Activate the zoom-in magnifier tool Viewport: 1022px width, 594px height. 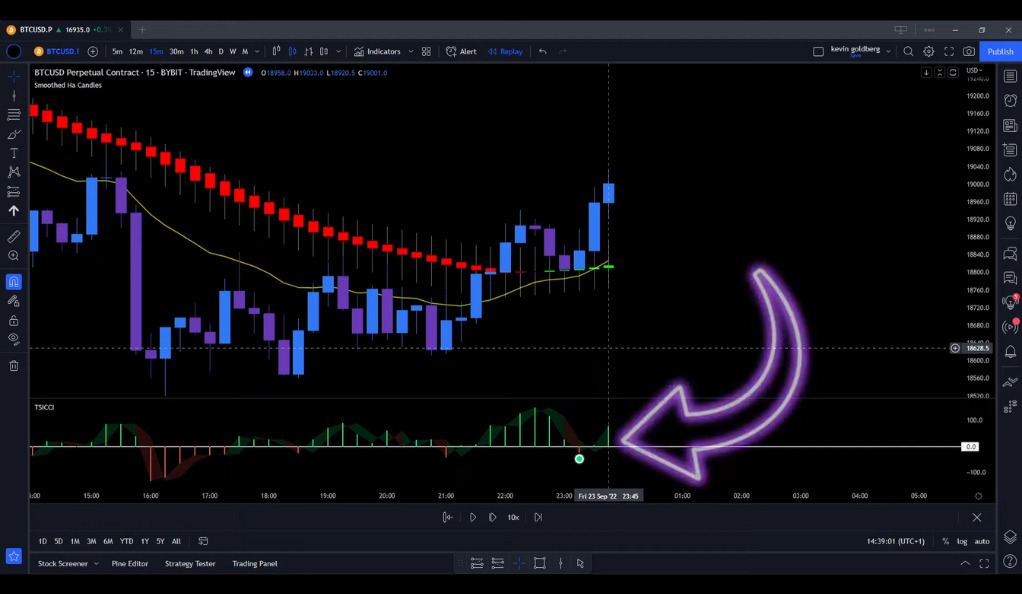[14, 256]
